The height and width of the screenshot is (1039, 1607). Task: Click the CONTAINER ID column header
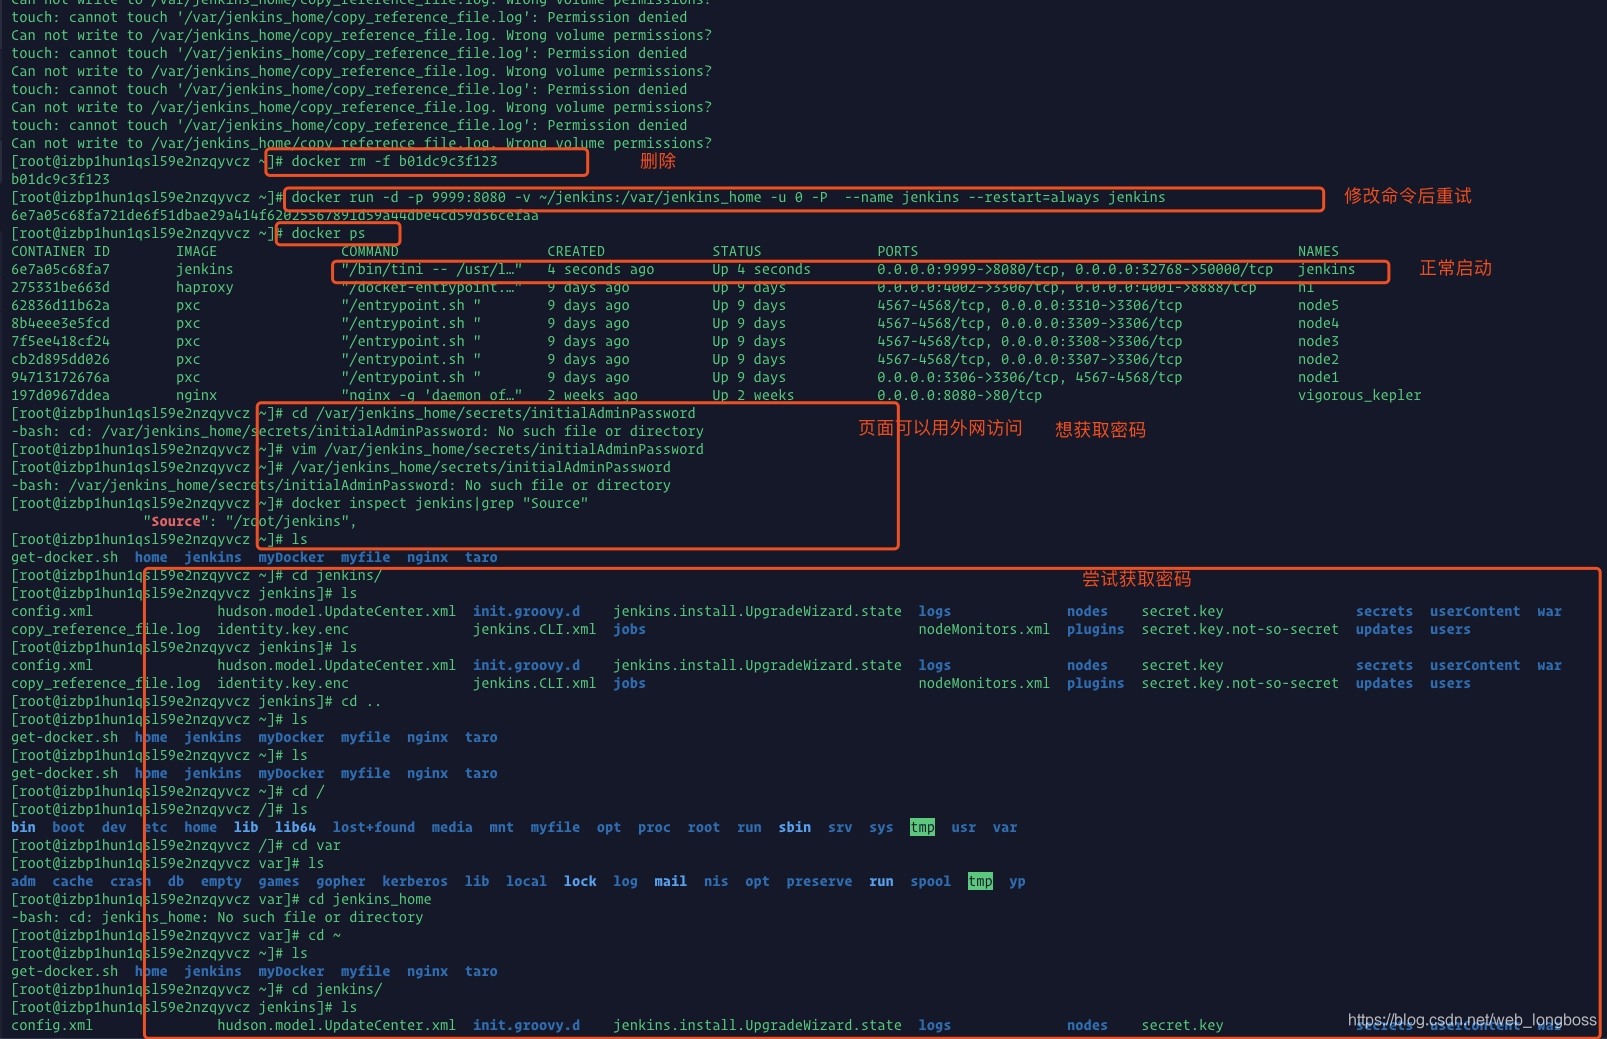pyautogui.click(x=60, y=251)
